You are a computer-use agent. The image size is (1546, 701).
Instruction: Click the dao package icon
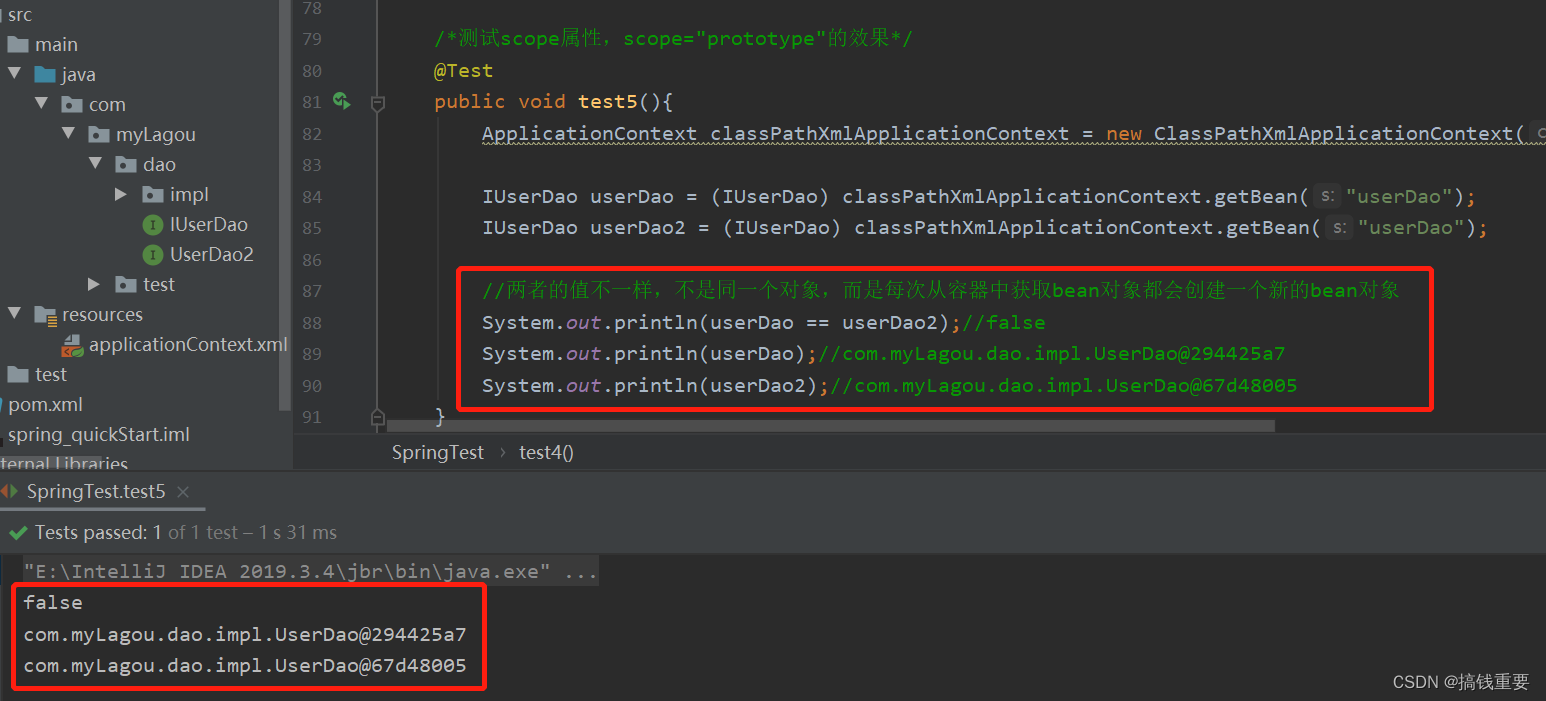(126, 164)
